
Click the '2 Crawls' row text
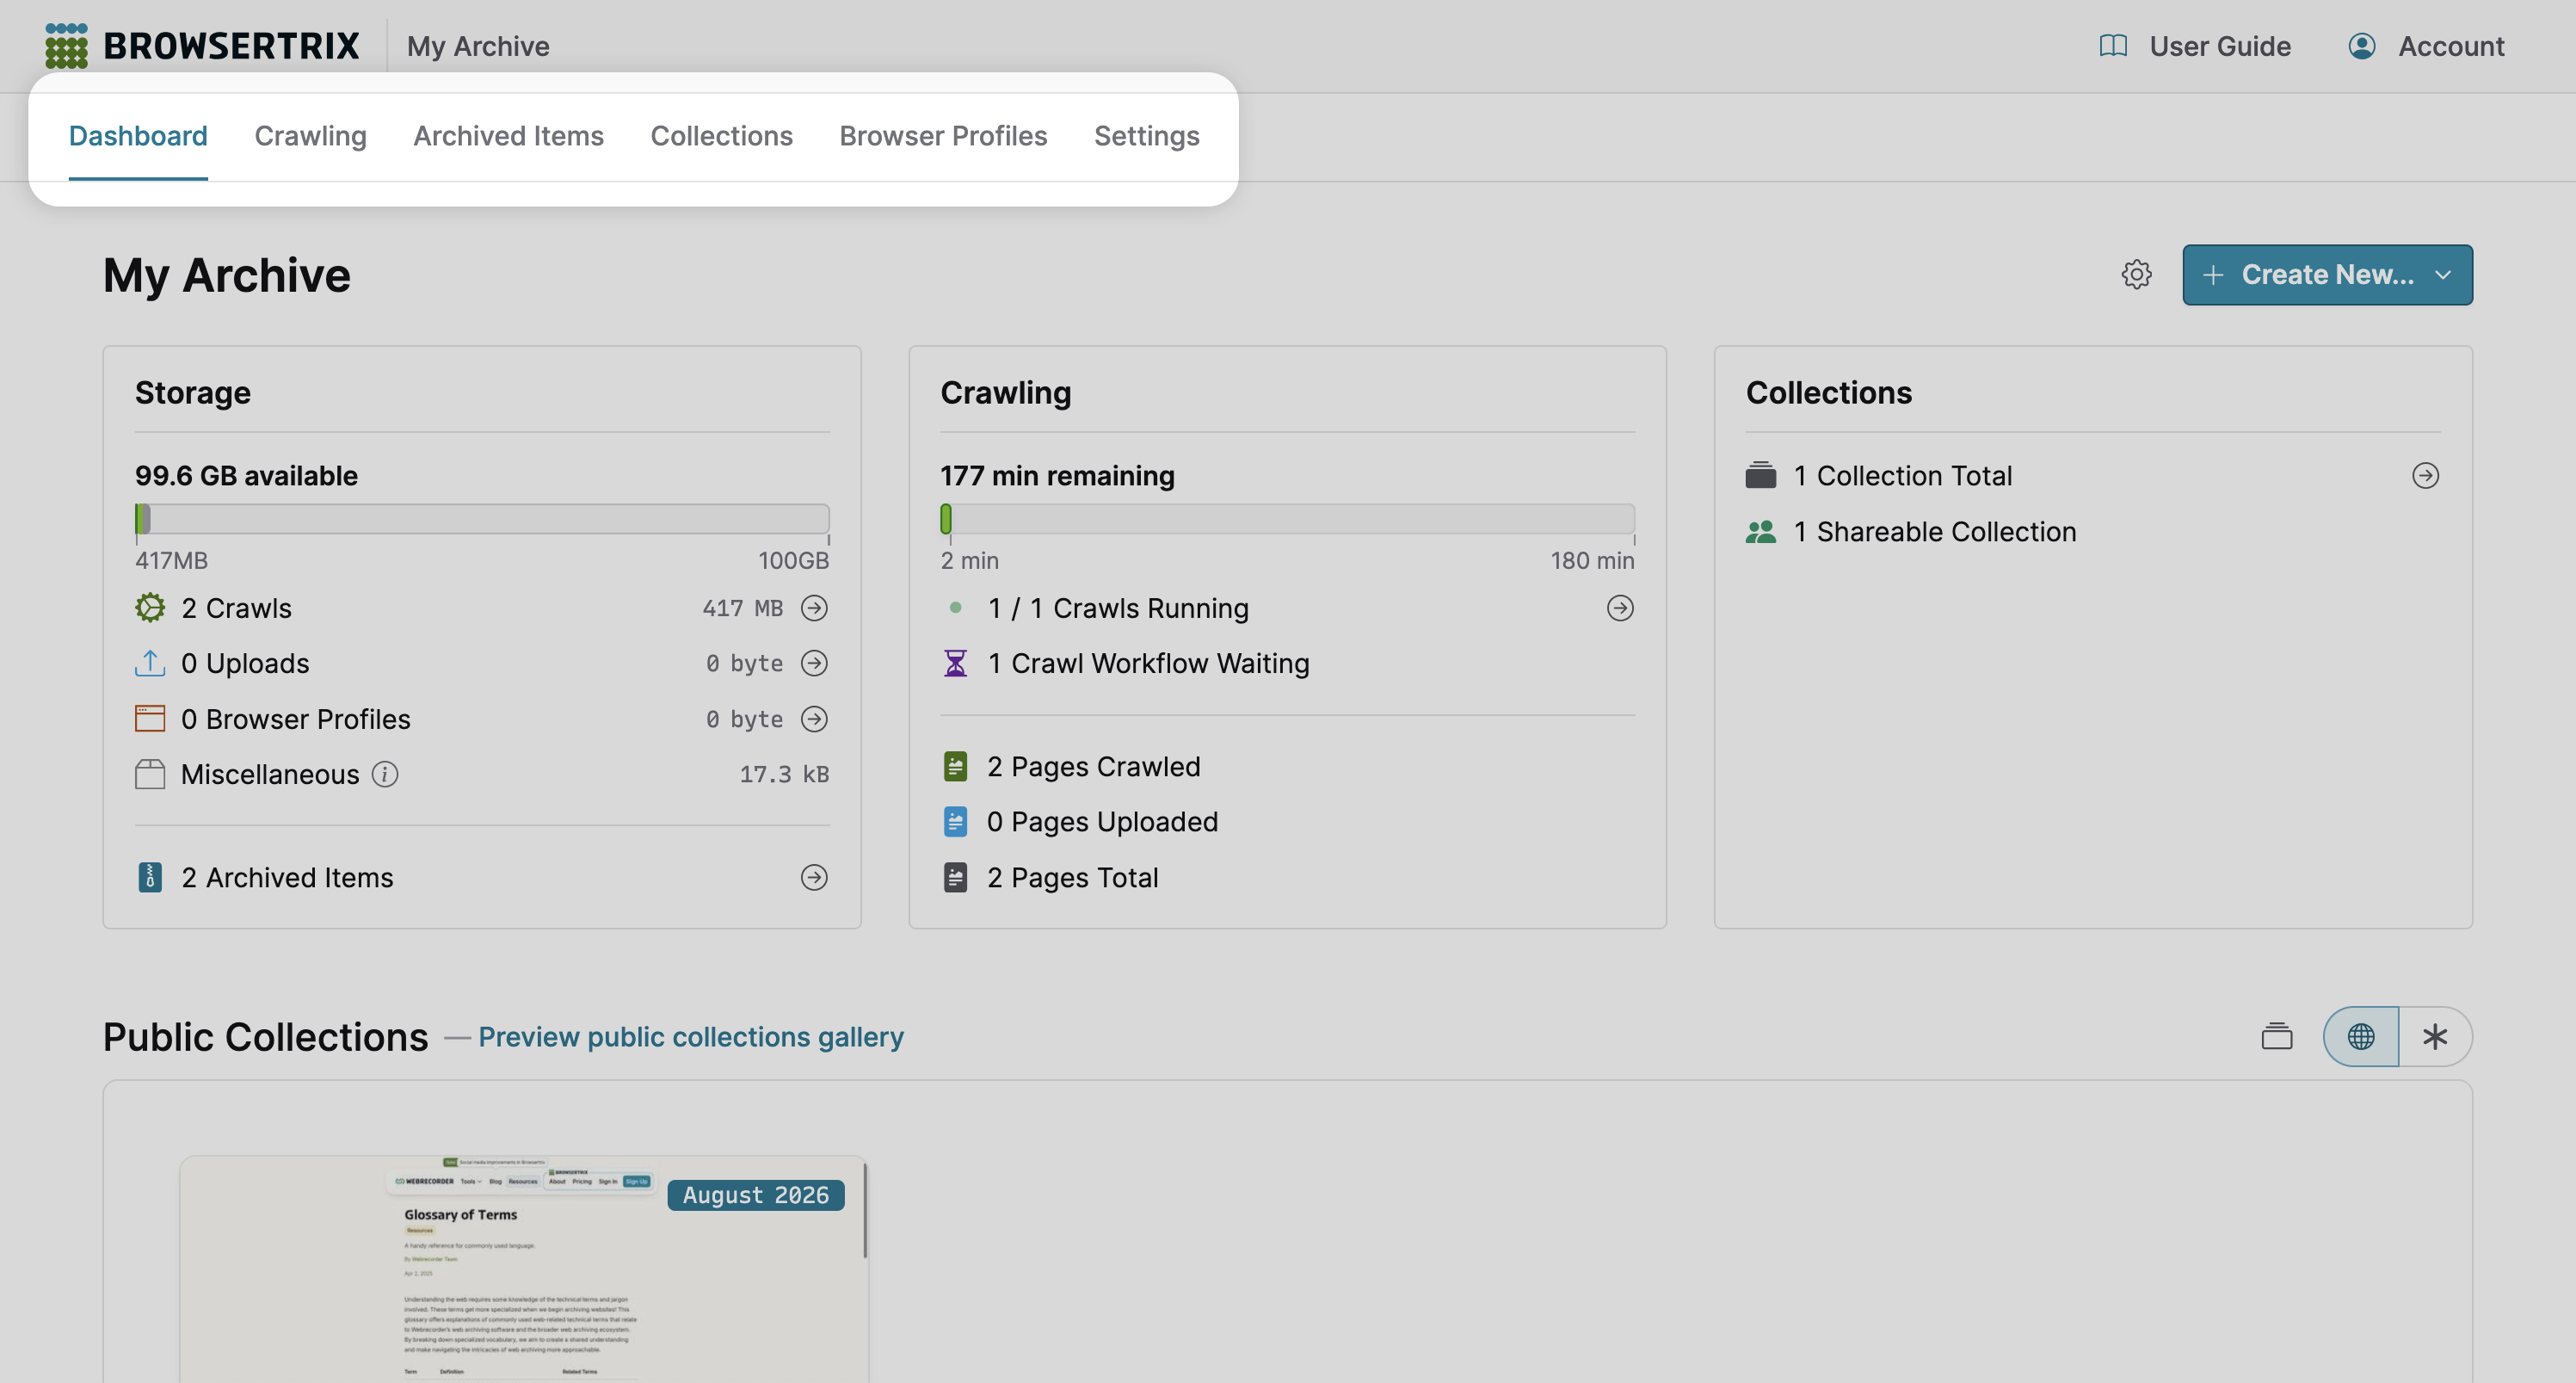[x=237, y=608]
